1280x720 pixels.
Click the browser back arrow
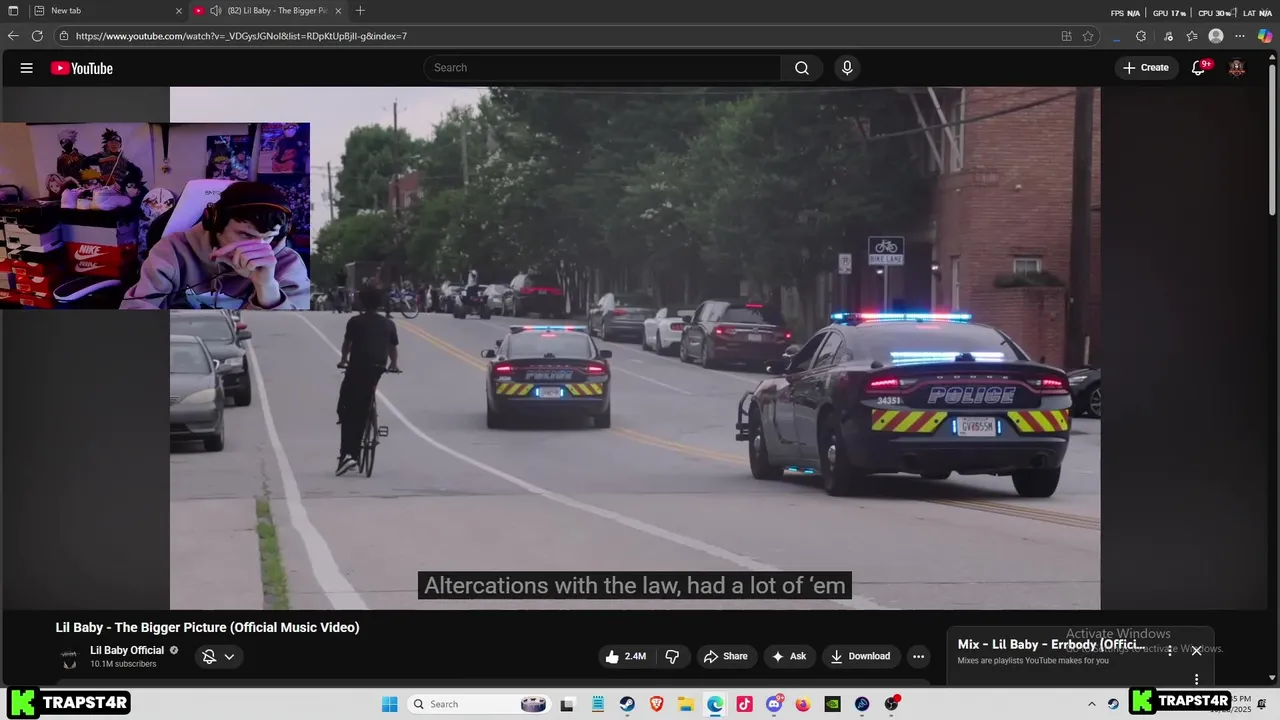point(13,36)
